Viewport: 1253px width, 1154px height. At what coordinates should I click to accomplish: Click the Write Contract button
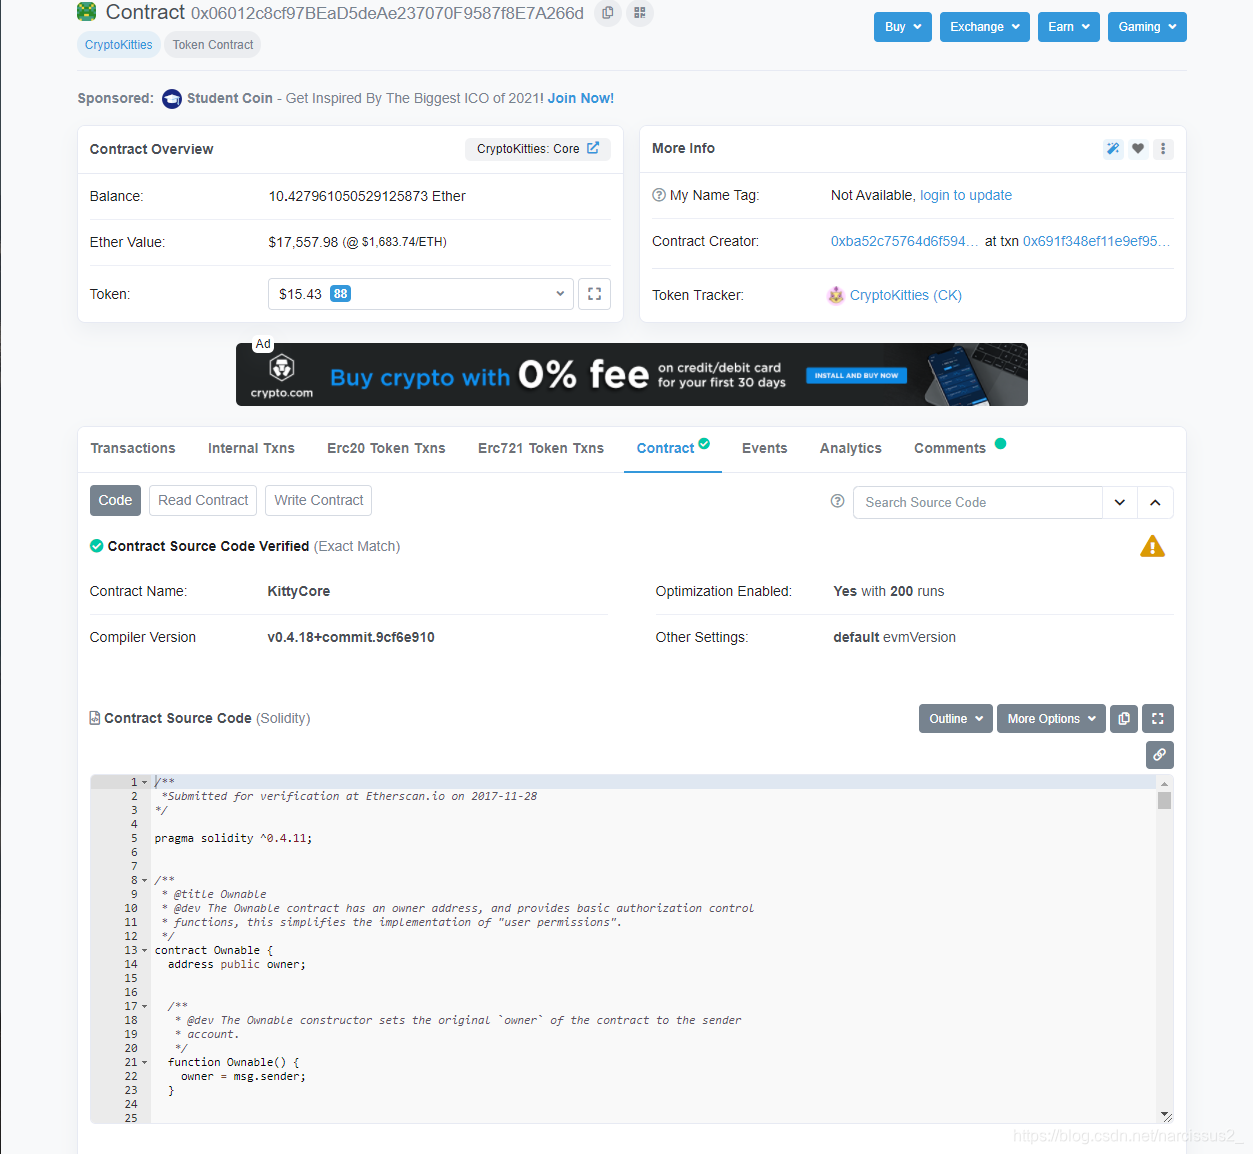319,501
